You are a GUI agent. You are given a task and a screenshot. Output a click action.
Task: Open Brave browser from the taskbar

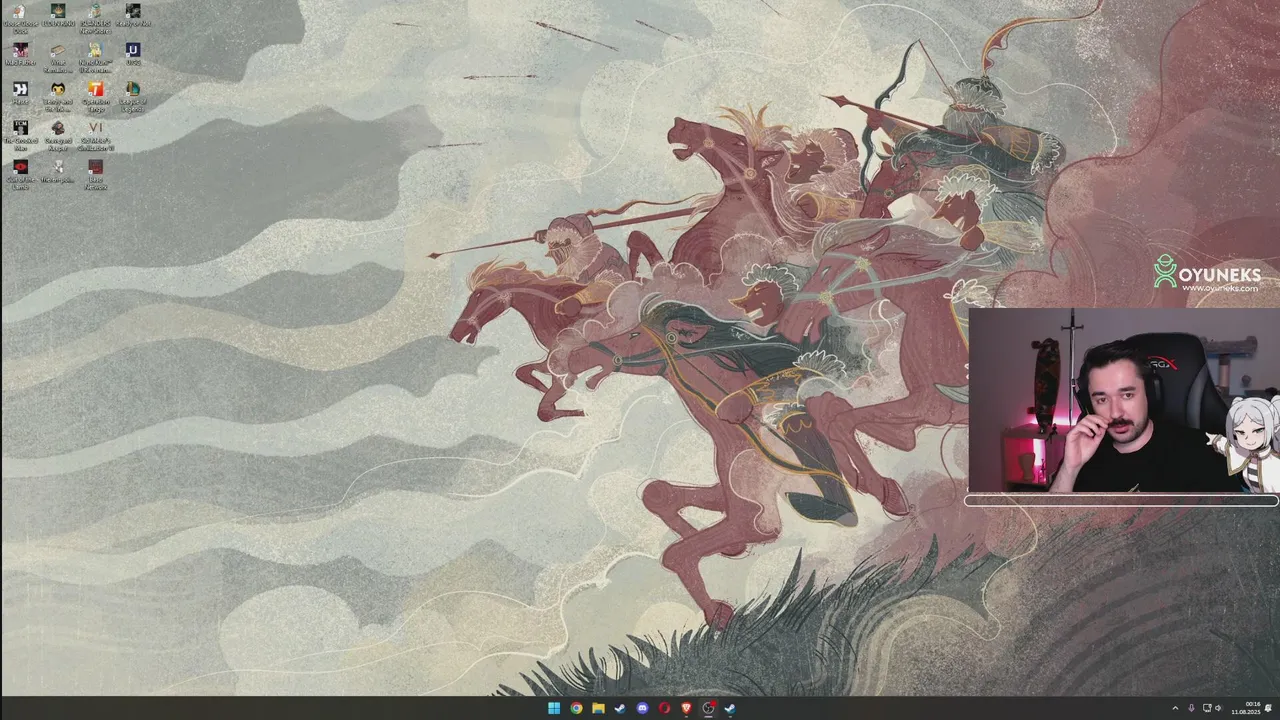click(686, 708)
